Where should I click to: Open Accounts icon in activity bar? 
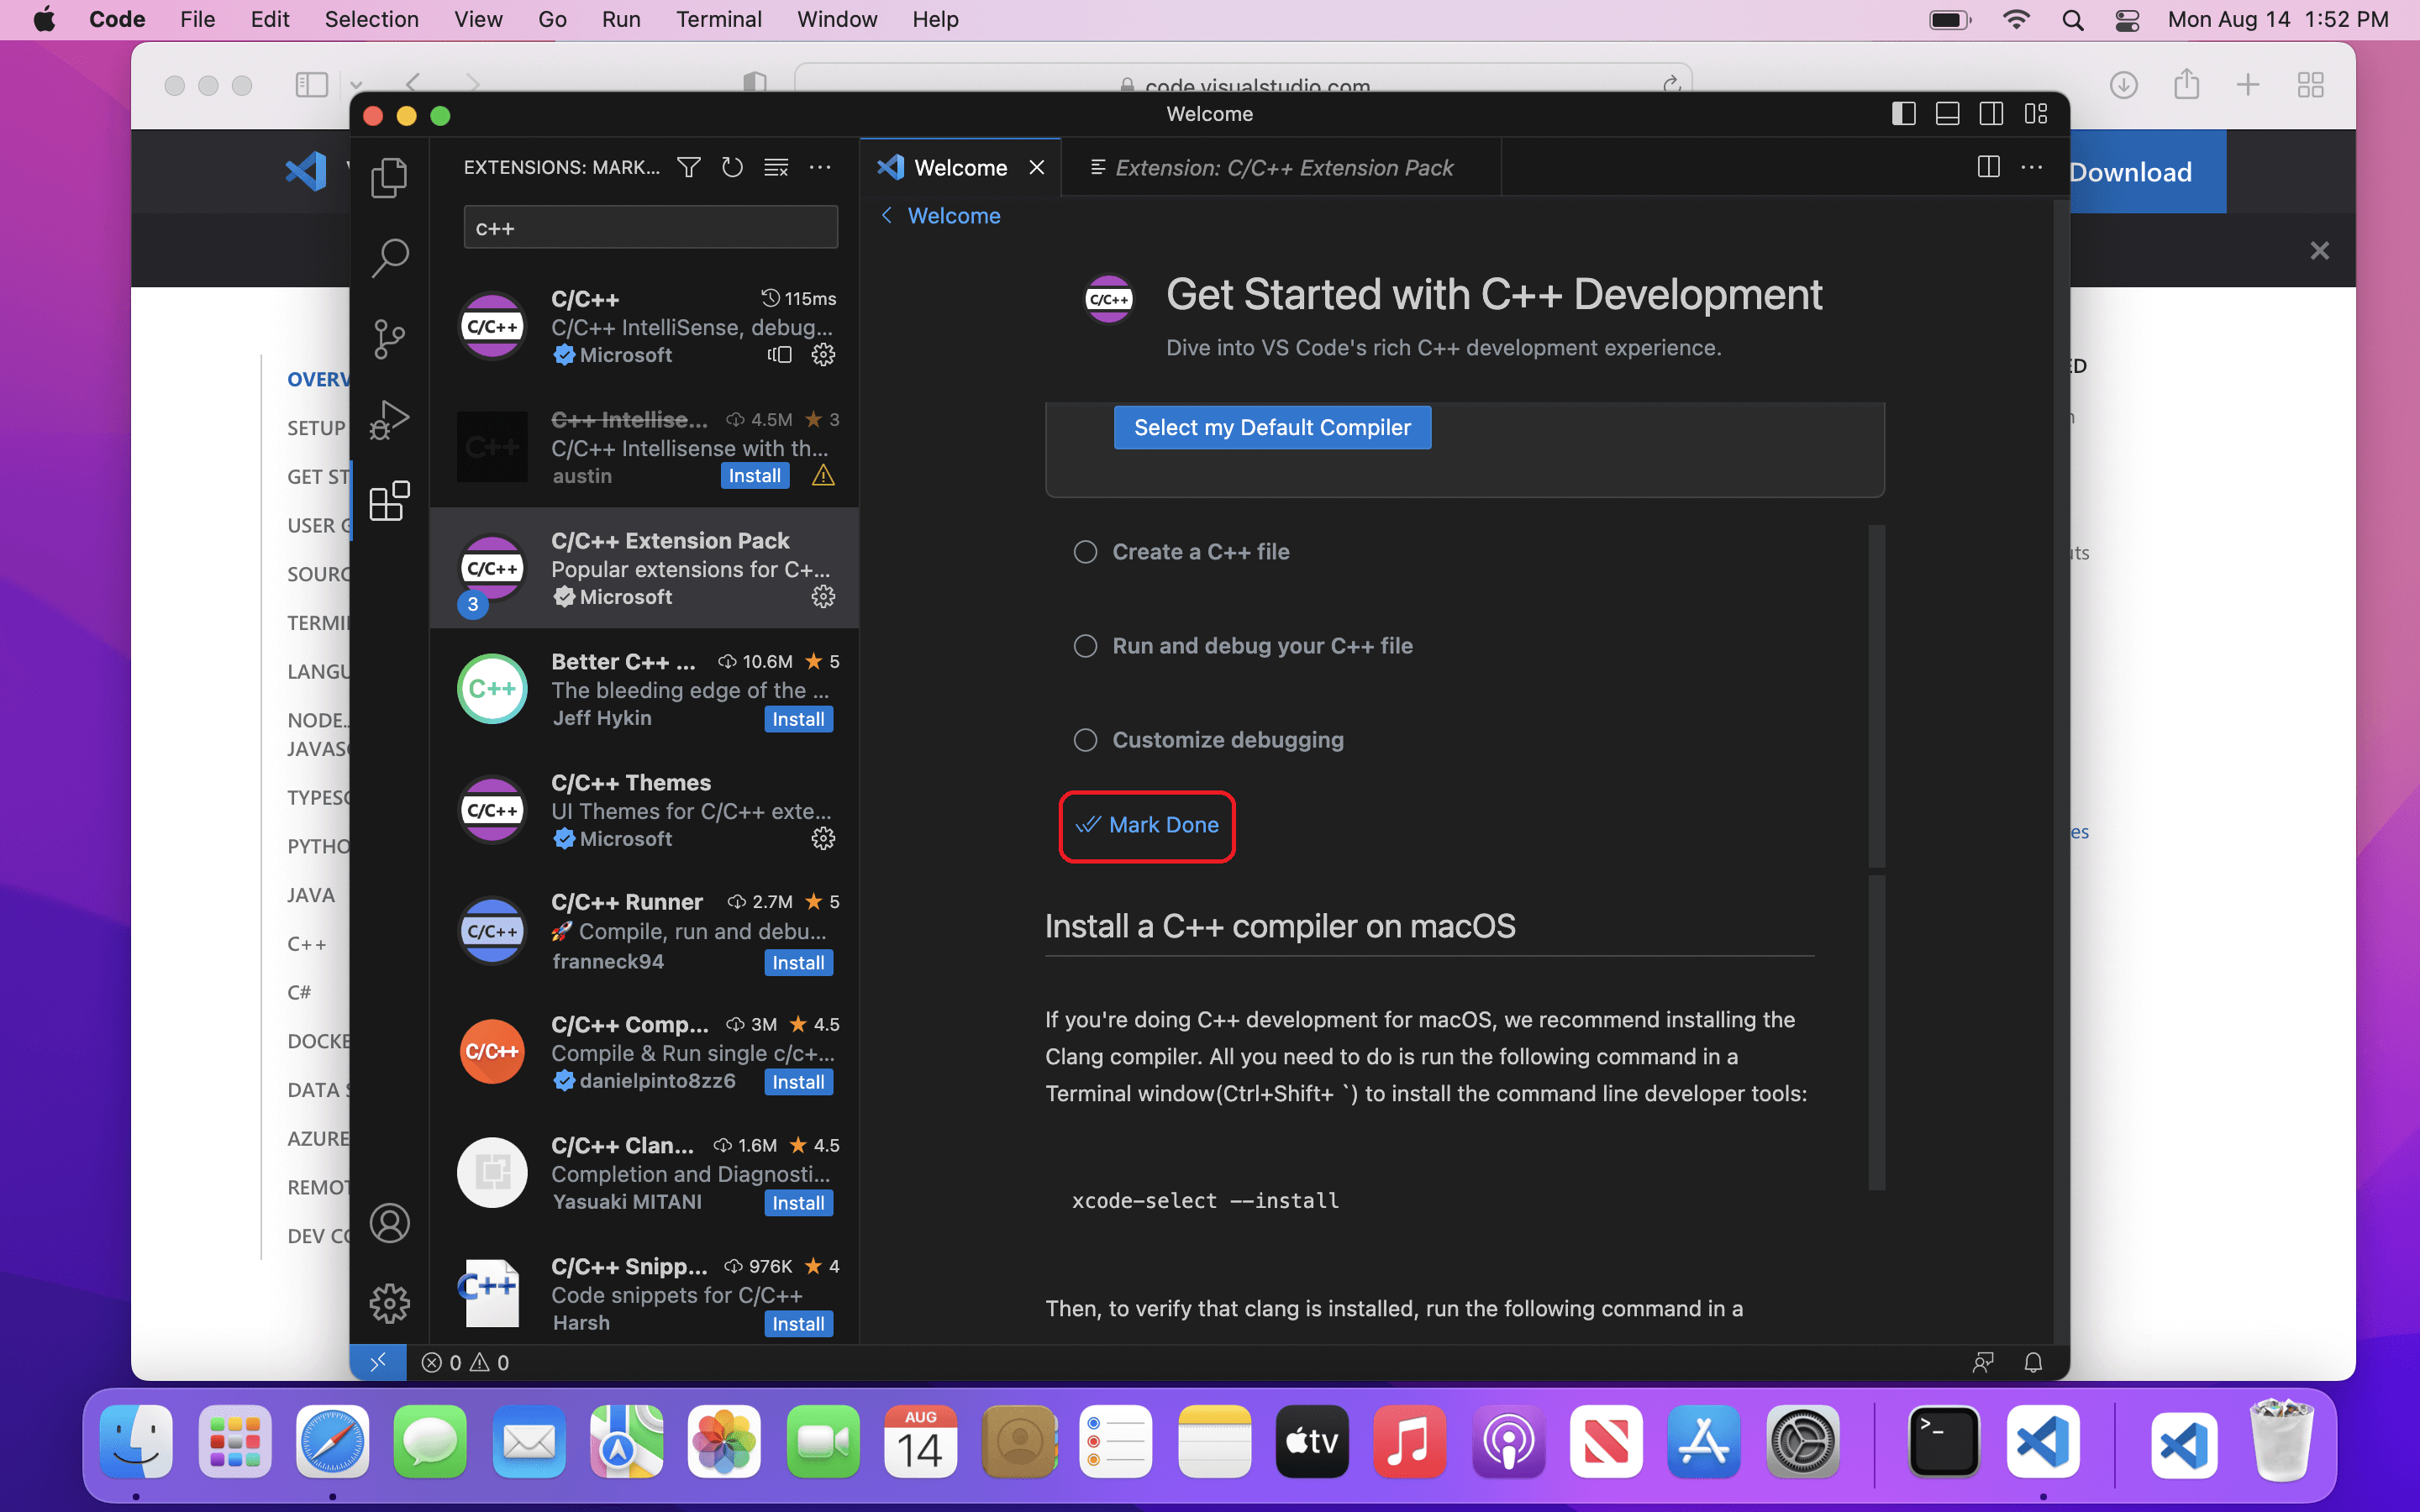[389, 1222]
